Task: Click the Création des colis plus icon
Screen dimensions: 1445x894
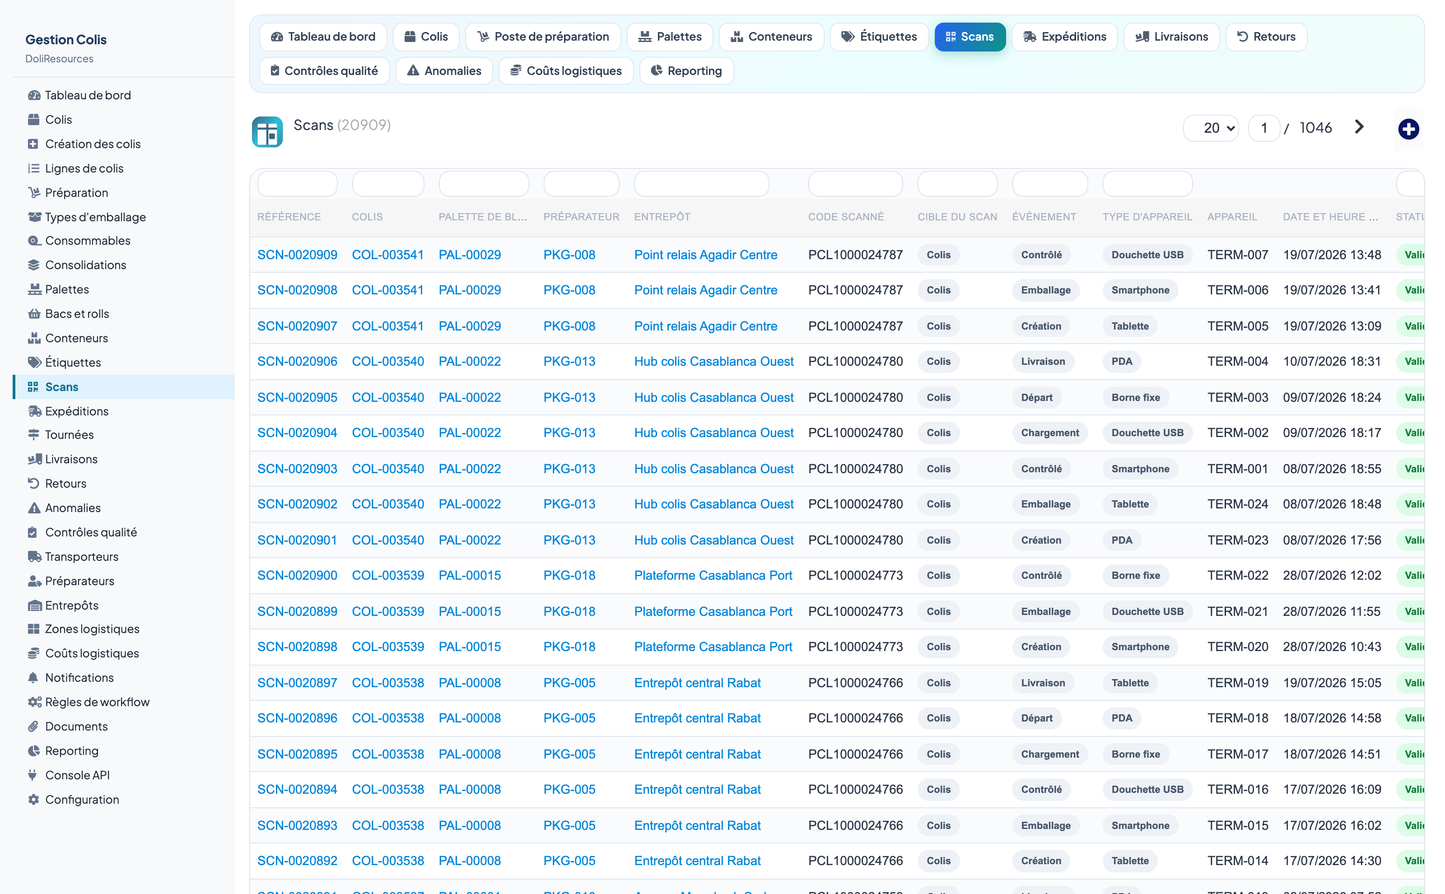Action: click(34, 144)
